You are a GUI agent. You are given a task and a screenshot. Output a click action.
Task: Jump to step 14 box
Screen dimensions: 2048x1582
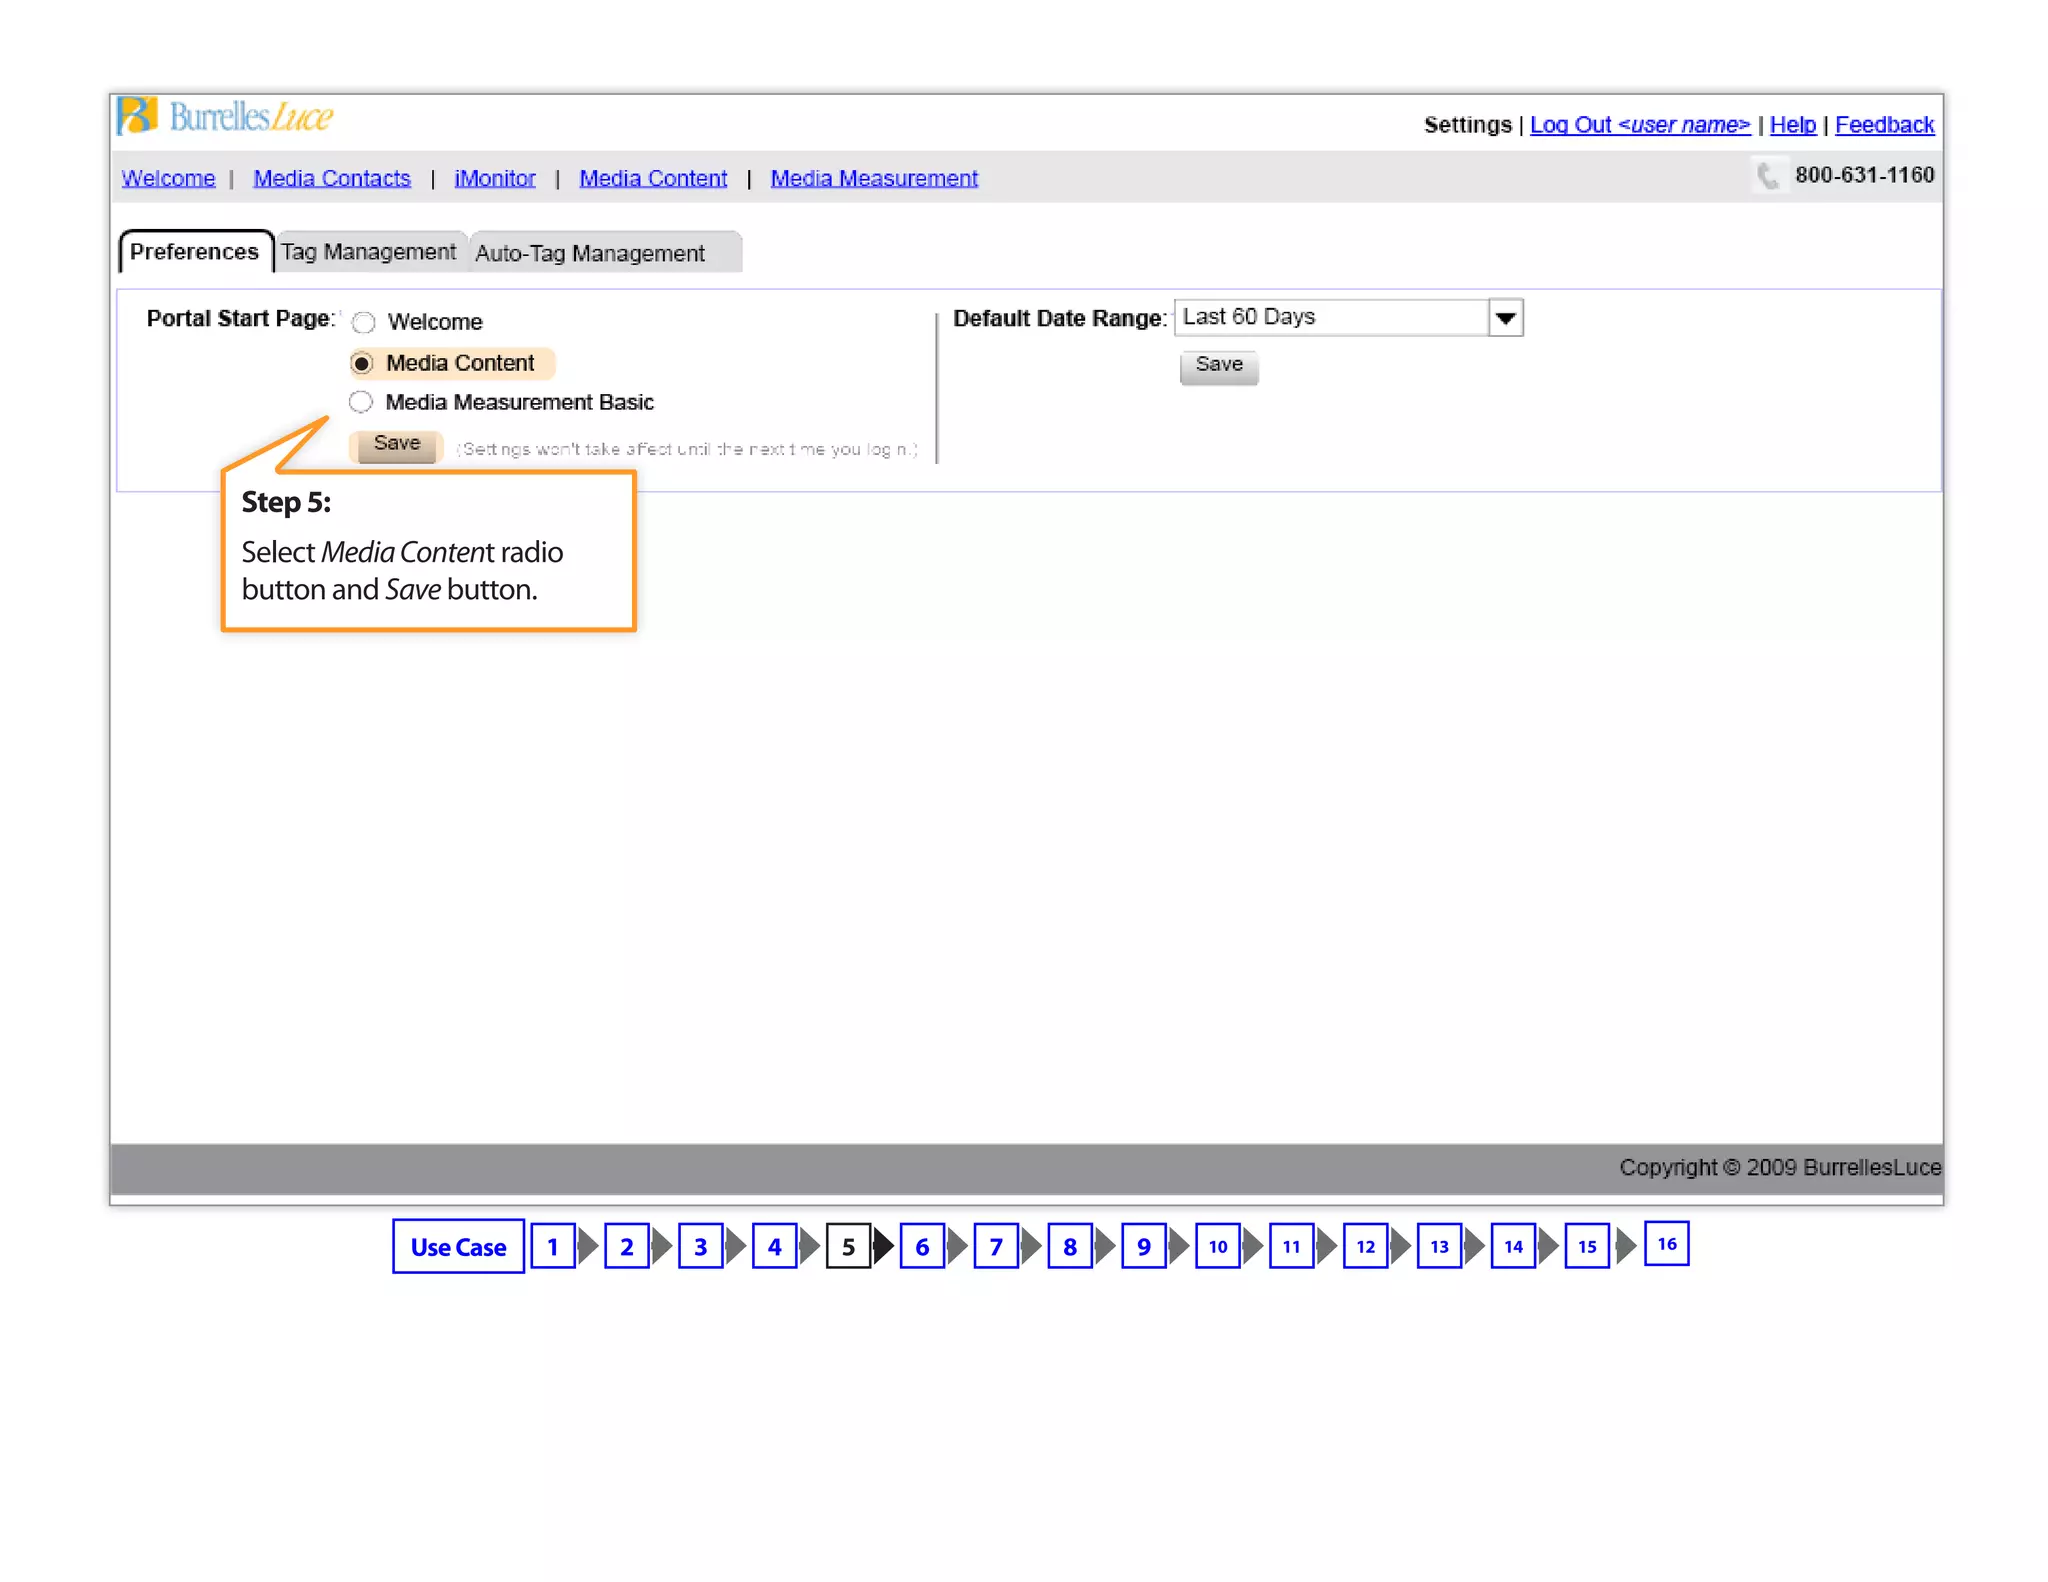tap(1514, 1247)
